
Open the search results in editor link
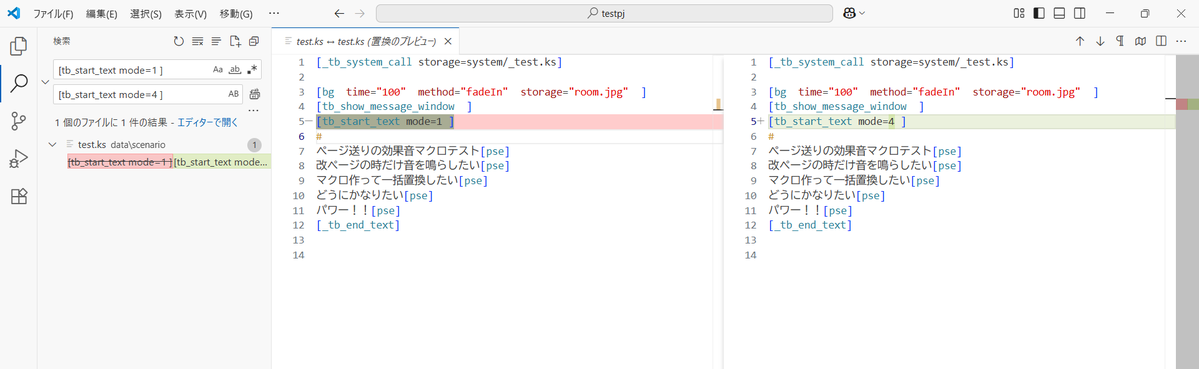pyautogui.click(x=208, y=122)
